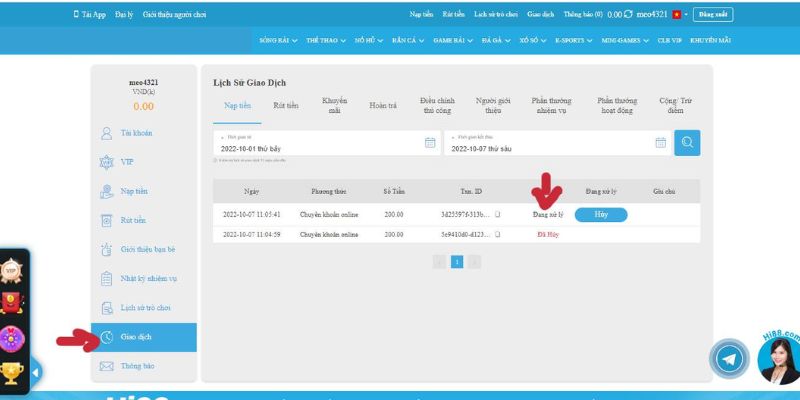The height and width of the screenshot is (400, 800).
Task: Select Giao dịch in the left sidebar
Action: (135, 338)
